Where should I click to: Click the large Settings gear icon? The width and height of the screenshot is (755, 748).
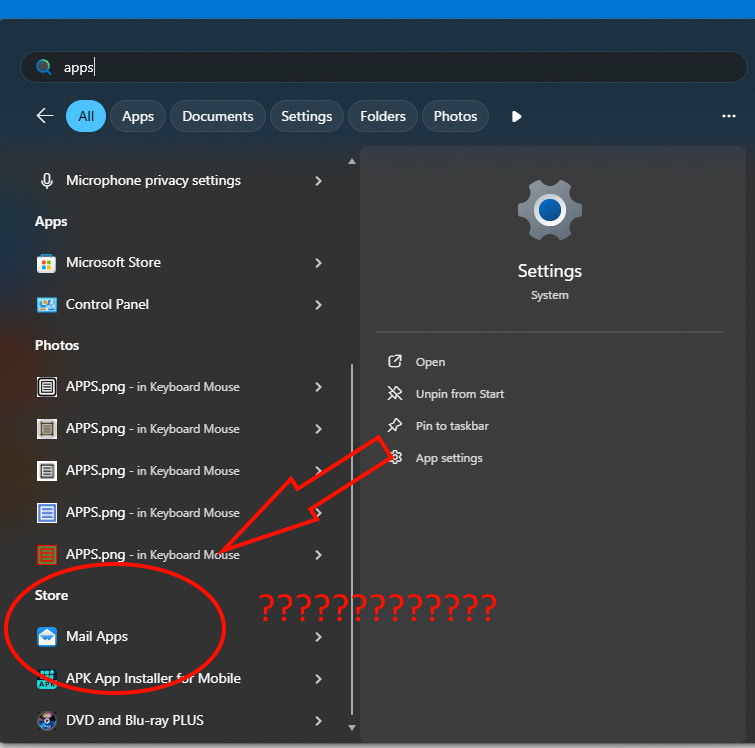(549, 210)
